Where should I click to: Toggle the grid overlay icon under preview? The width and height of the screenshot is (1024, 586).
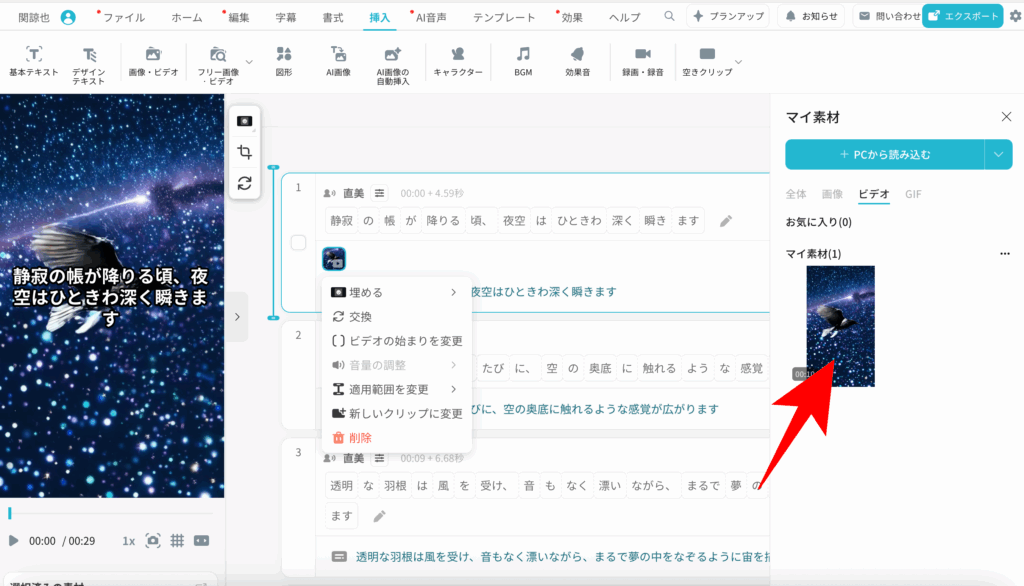(x=177, y=540)
